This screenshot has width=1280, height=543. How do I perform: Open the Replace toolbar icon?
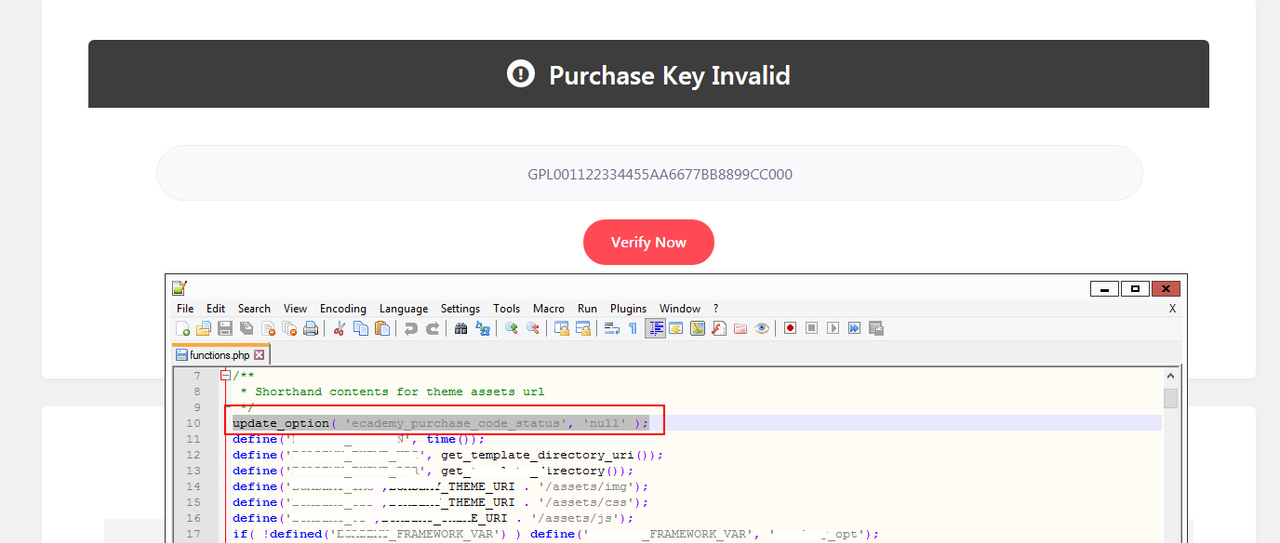pos(483,328)
